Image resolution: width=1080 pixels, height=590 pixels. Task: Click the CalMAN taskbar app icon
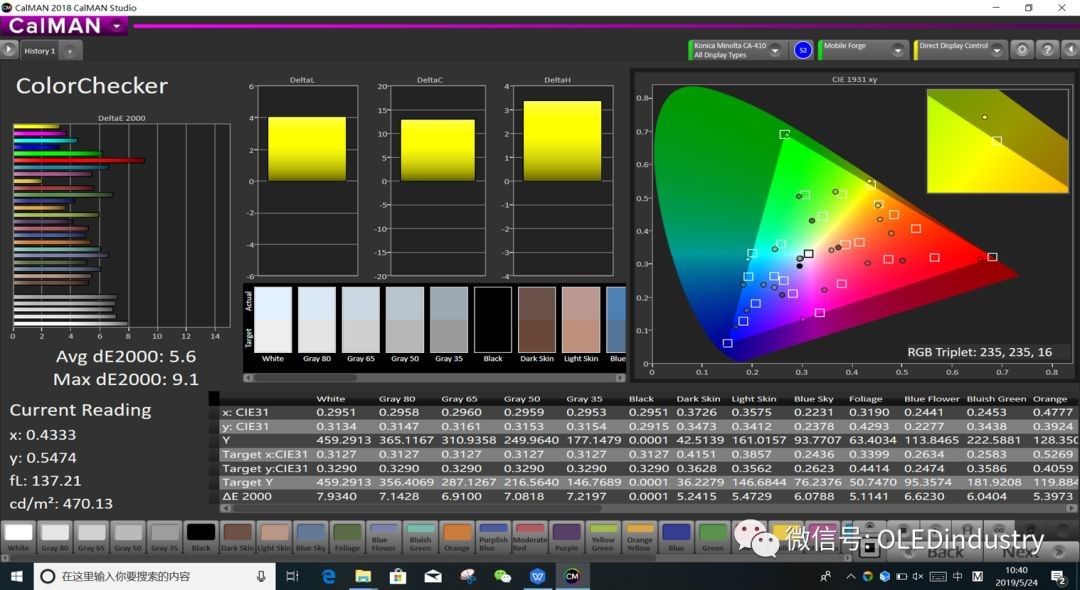point(572,576)
